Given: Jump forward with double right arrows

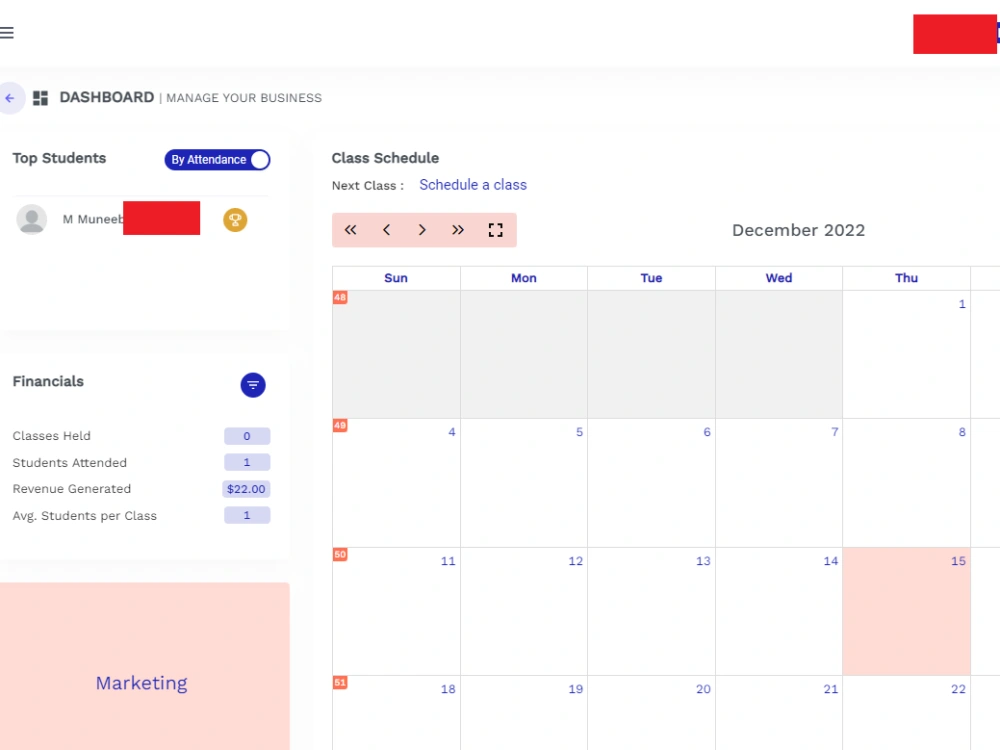Looking at the screenshot, I should pos(458,230).
